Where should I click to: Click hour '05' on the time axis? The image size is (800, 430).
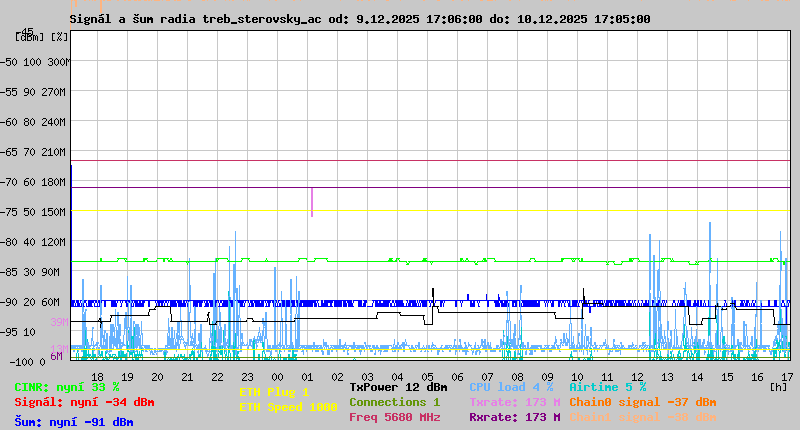[427, 377]
